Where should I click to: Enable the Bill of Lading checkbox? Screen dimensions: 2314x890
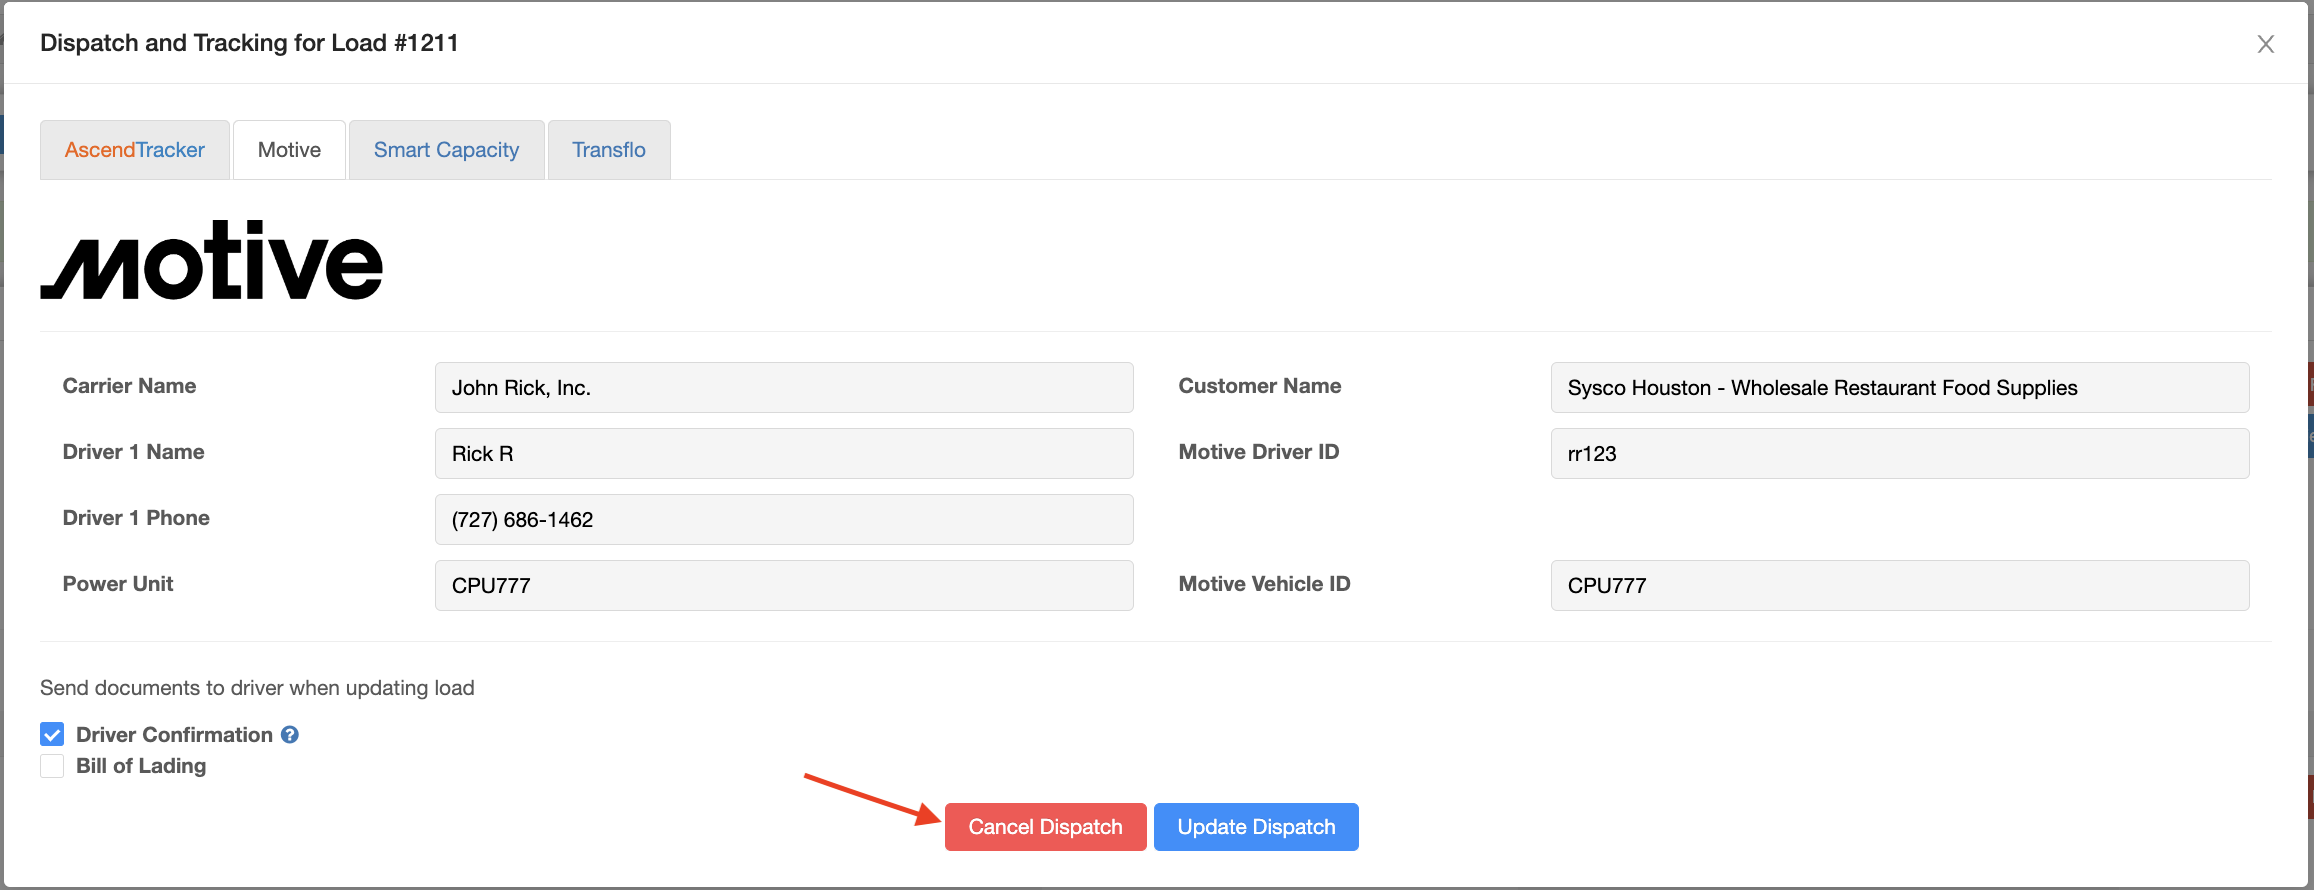52,766
